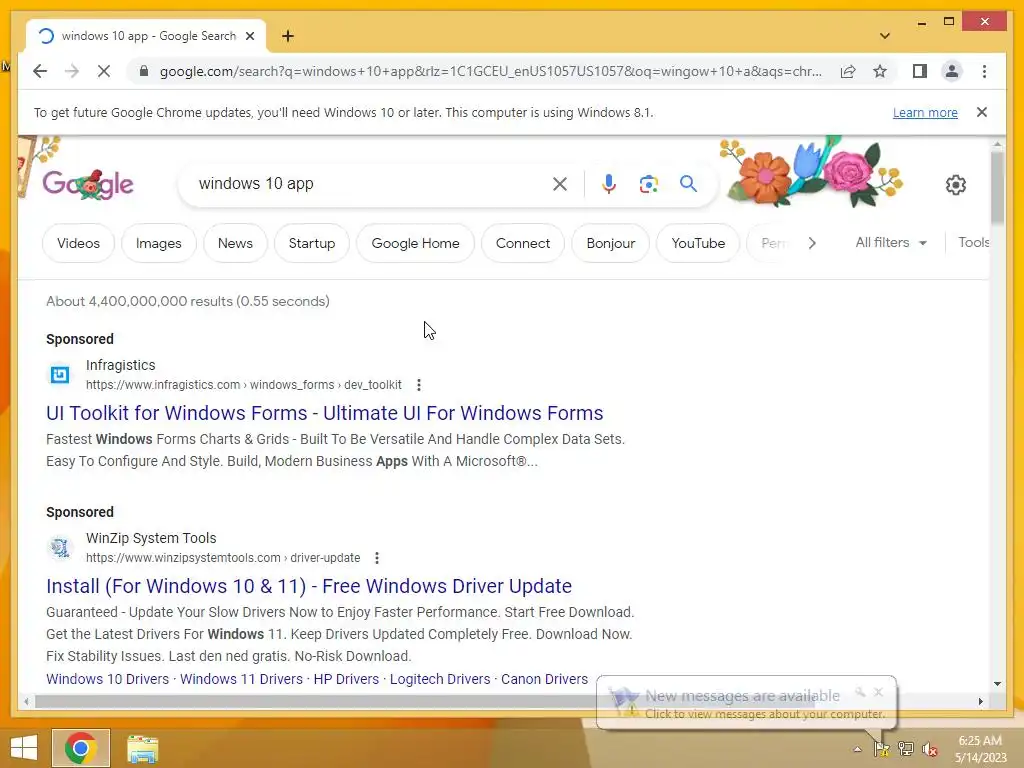Open the Free Windows Driver Update link
Viewport: 1024px width, 768px height.
[x=309, y=586]
